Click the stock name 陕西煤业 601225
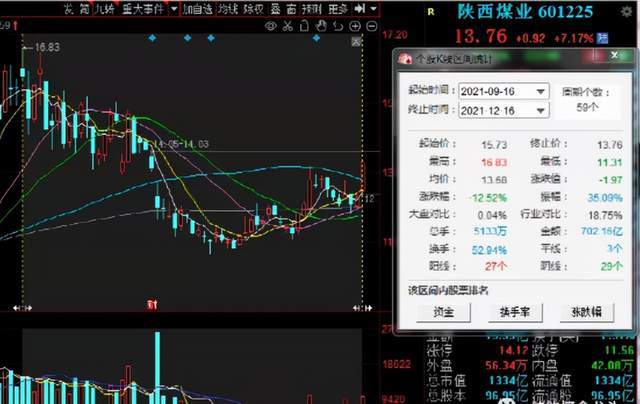This screenshot has height=404, width=640. click(525, 11)
